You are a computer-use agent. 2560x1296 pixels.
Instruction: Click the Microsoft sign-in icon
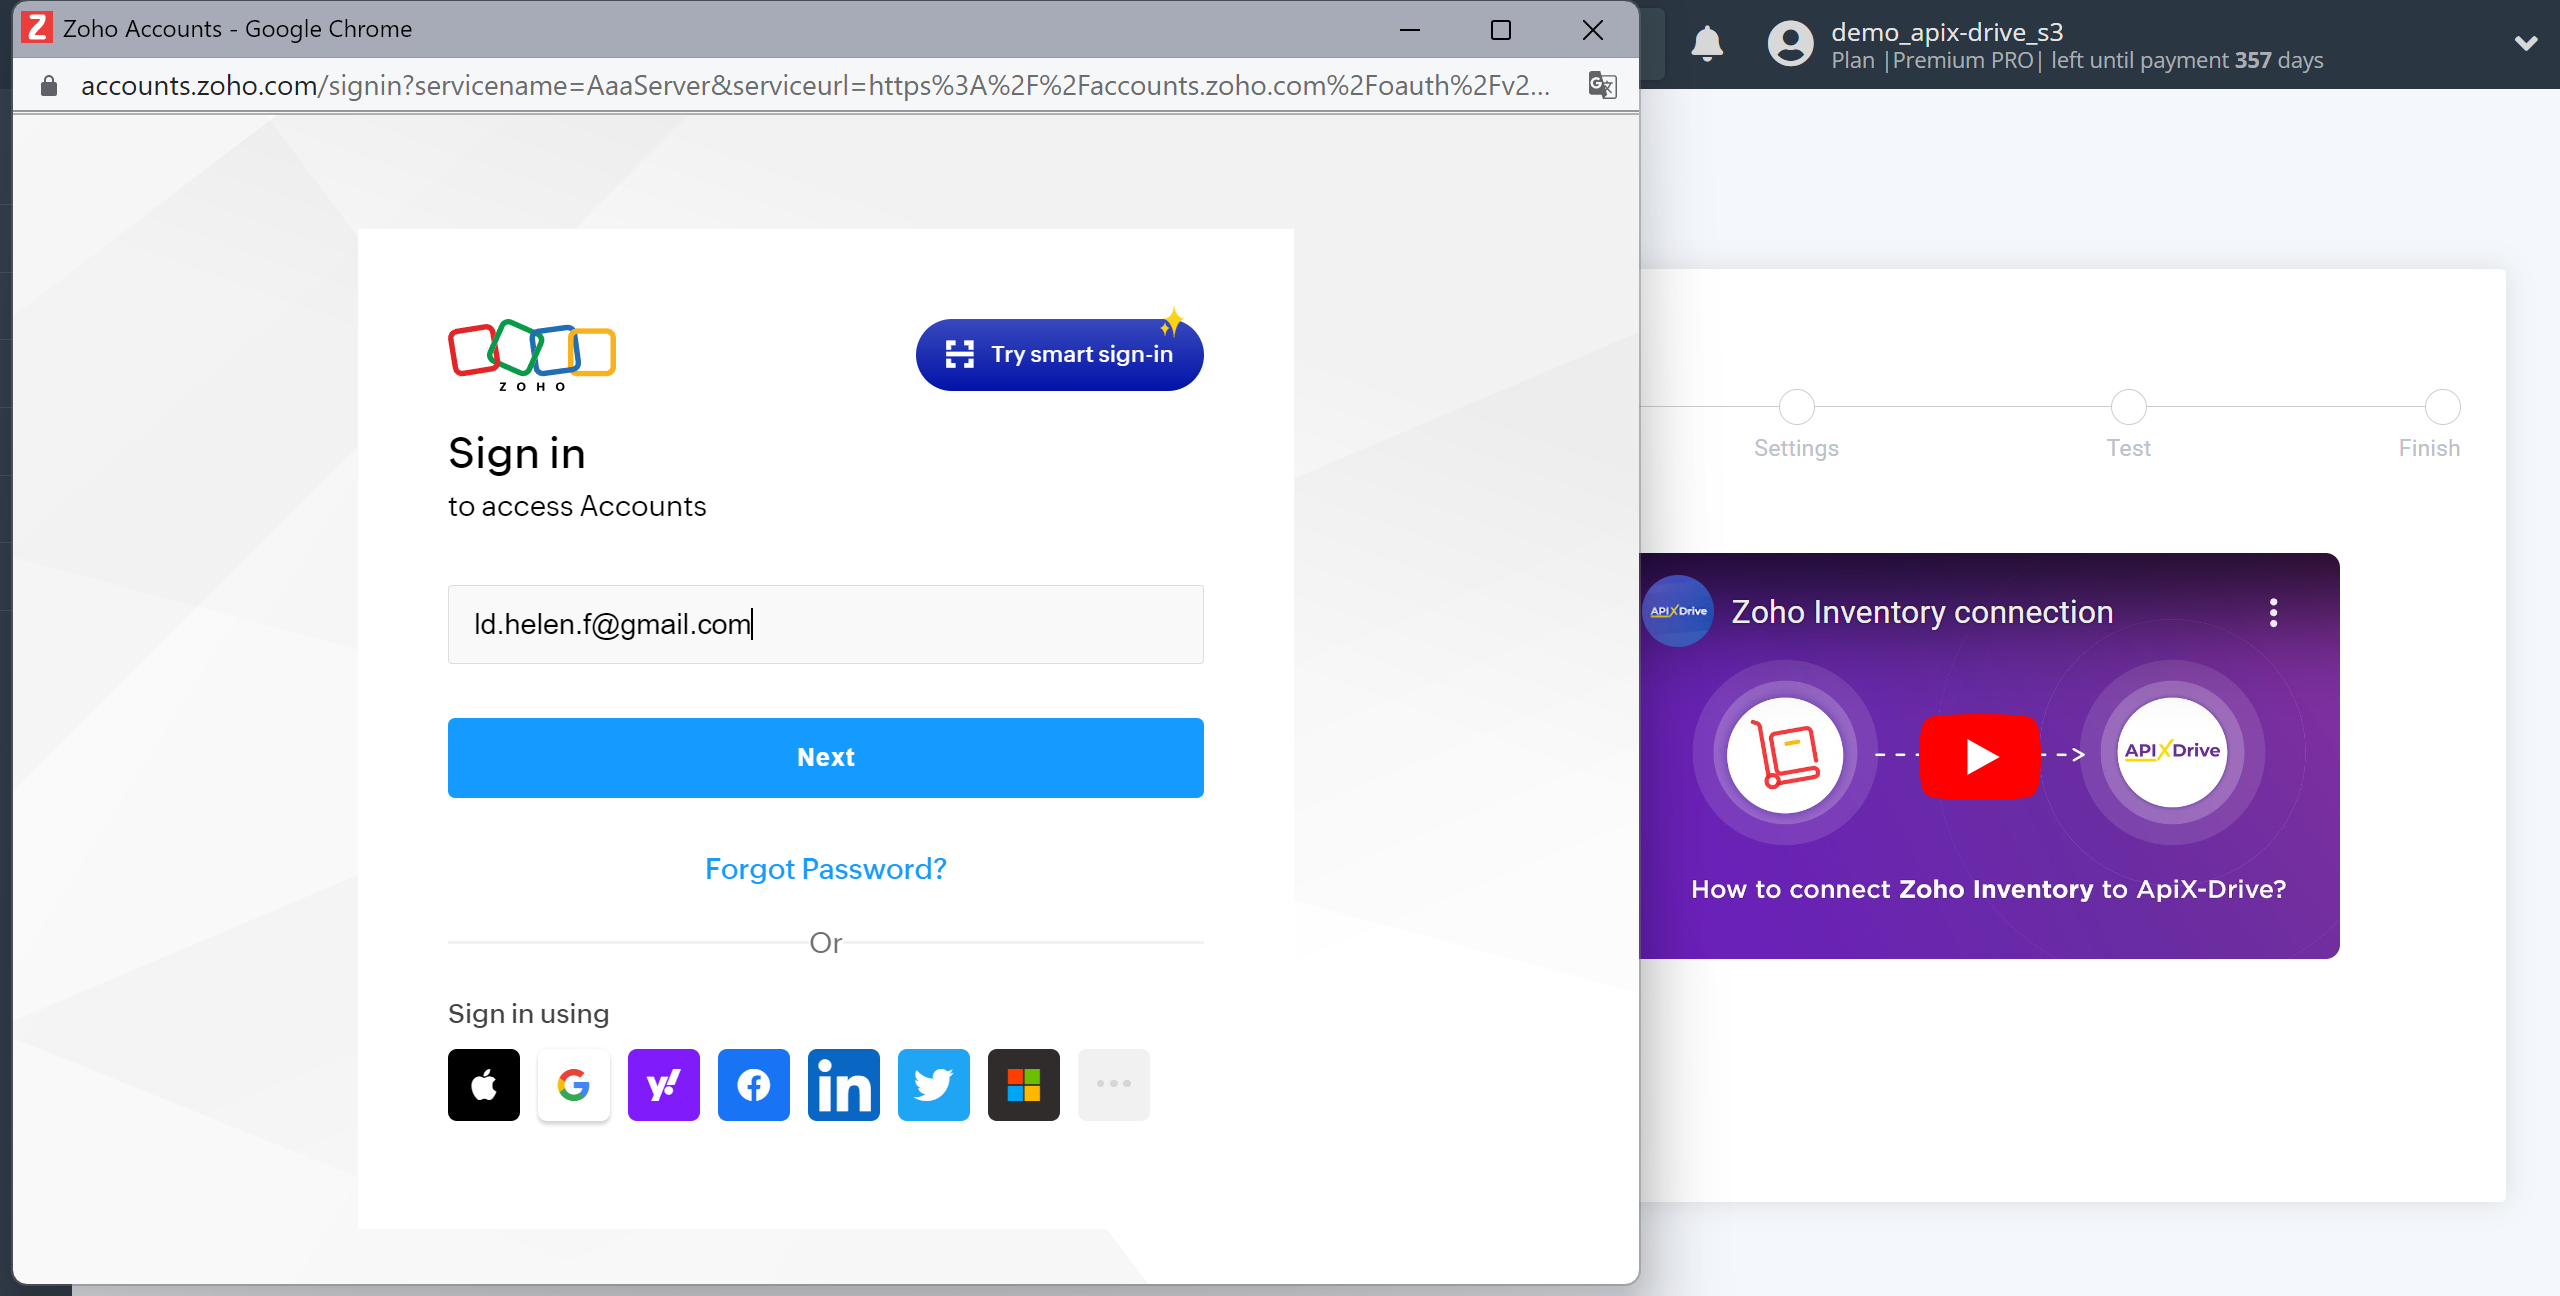(x=1023, y=1084)
